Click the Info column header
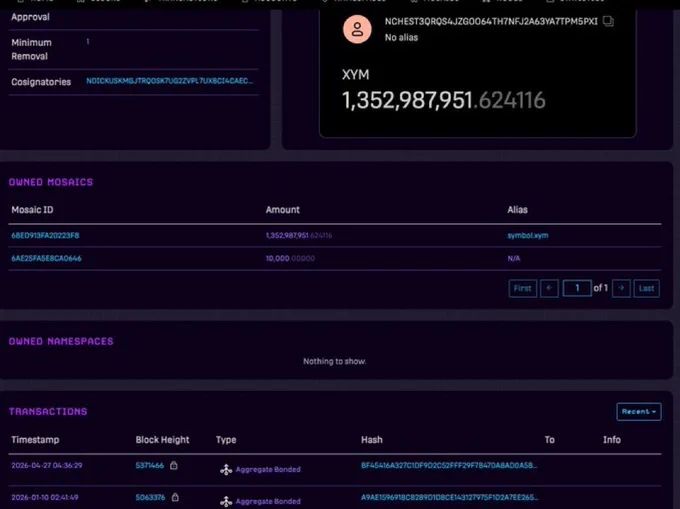Image resolution: width=680 pixels, height=509 pixels. tap(612, 440)
